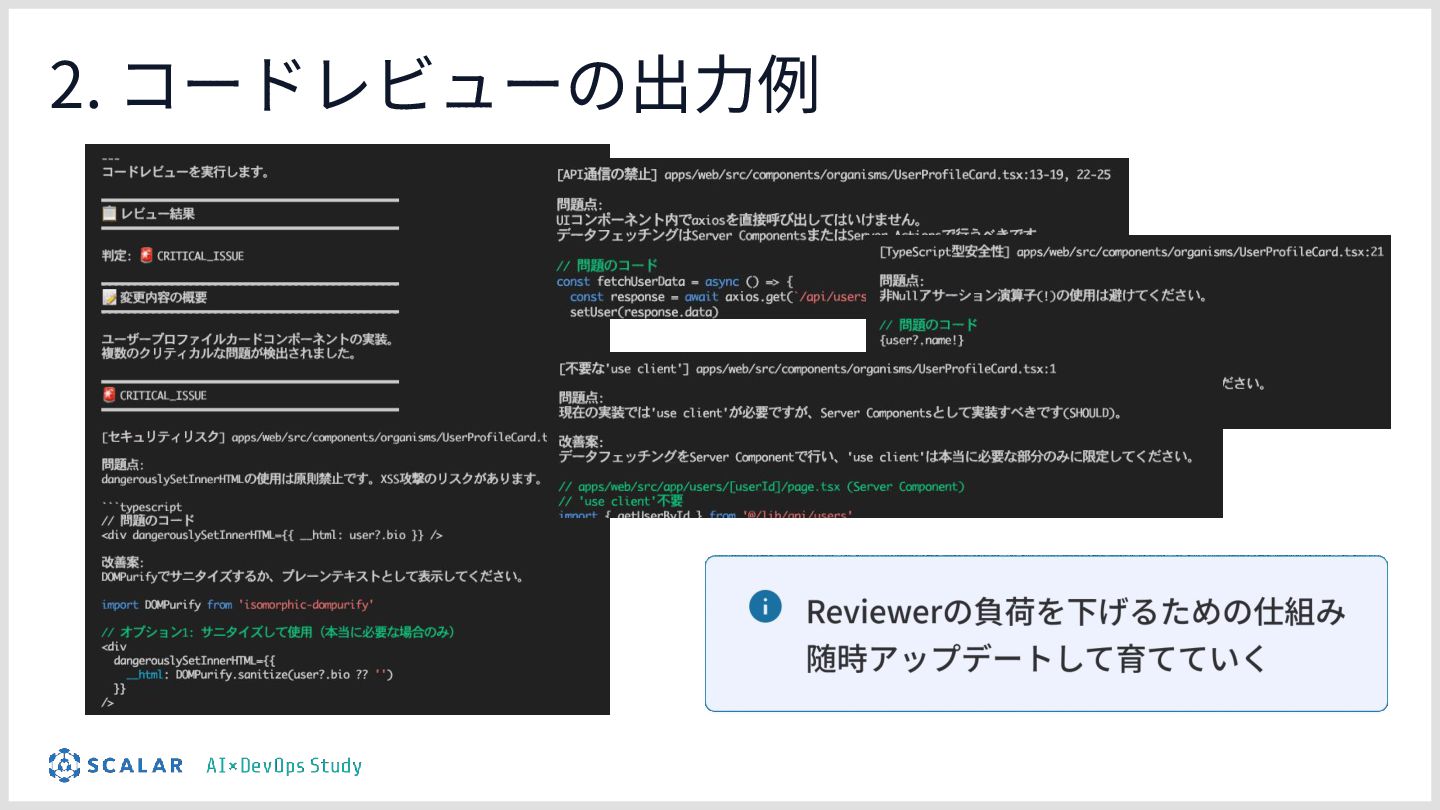The image size is (1440, 810).
Task: Click the 現在の実装では'use client'が必要ですが line
Action: pyautogui.click(x=840, y=413)
